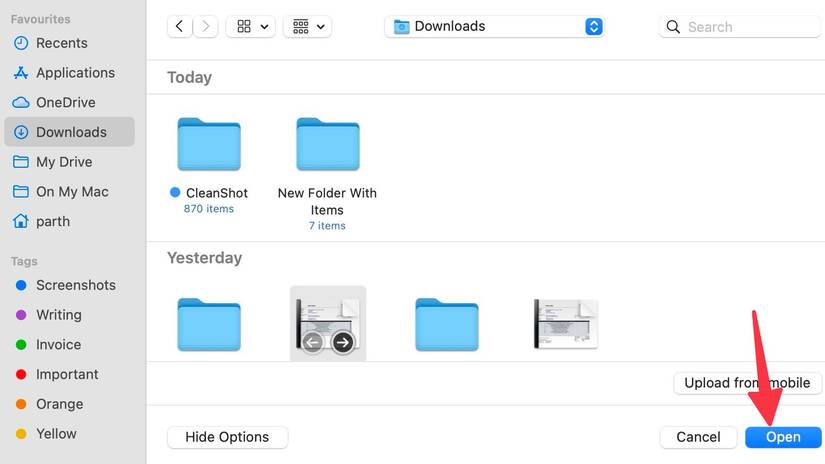Screen dimensions: 825x464
Task: Click the parth house icon
Action: [x=21, y=221]
